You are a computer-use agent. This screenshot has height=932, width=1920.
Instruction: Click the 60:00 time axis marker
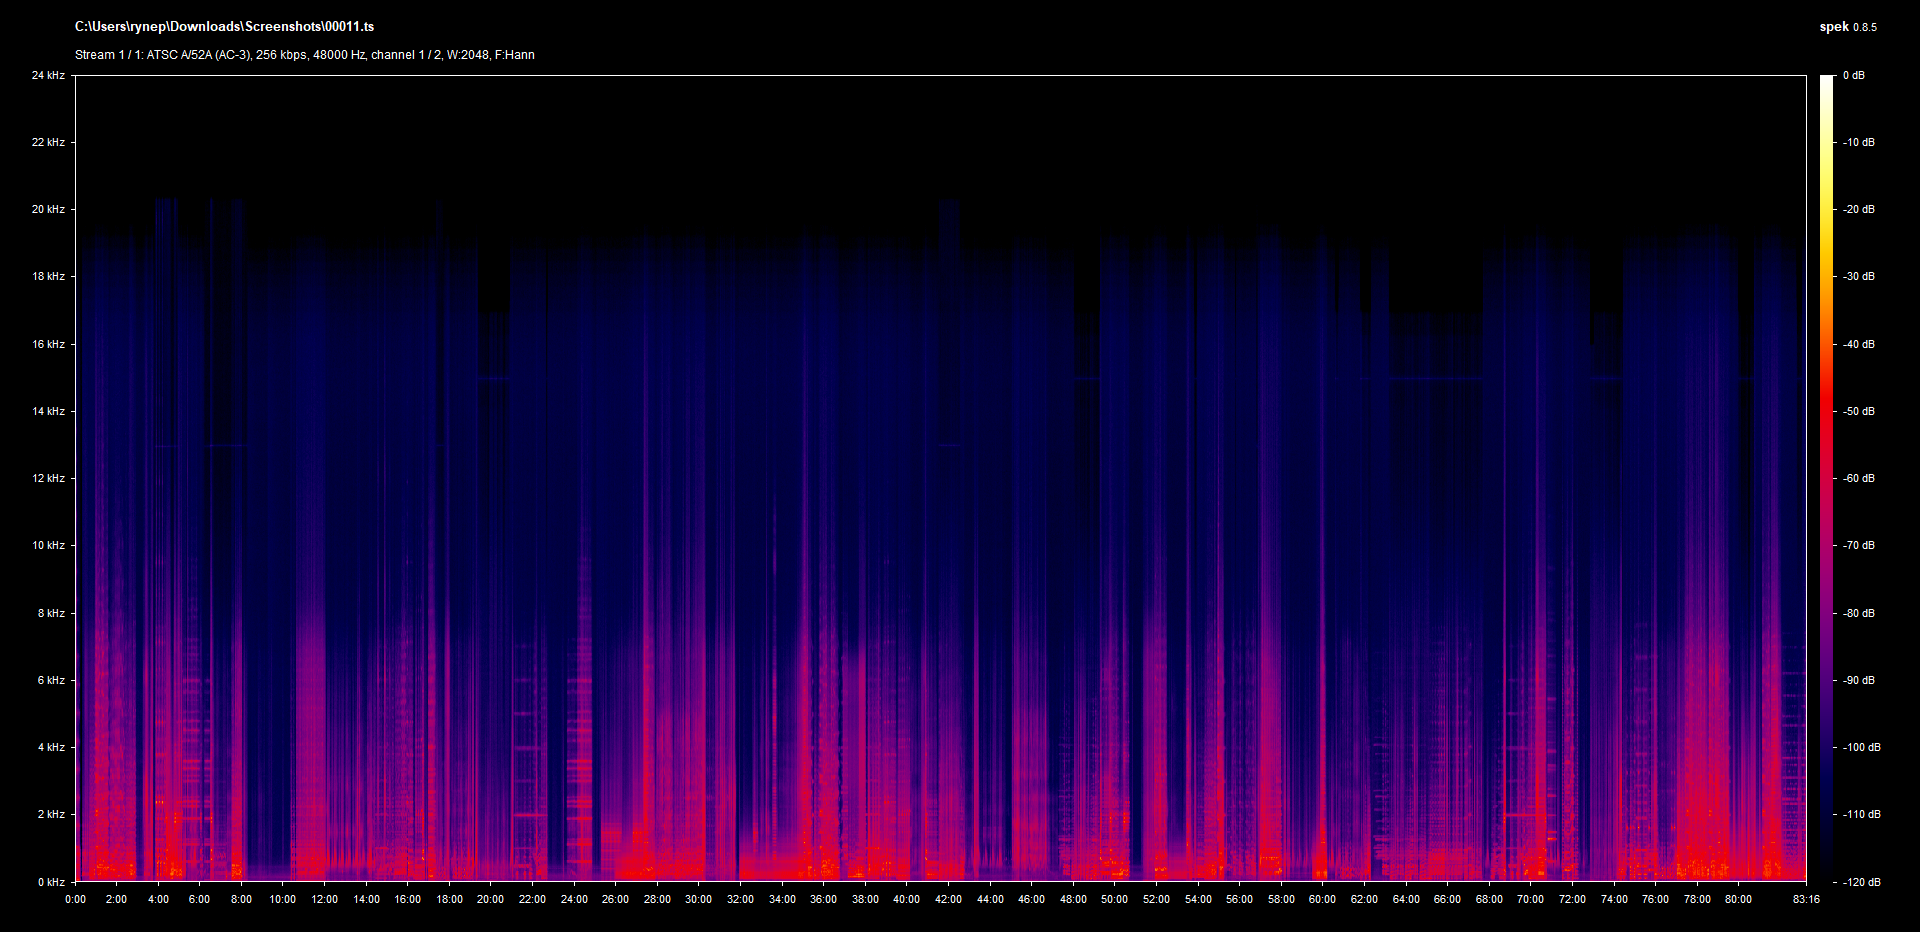click(x=1322, y=899)
